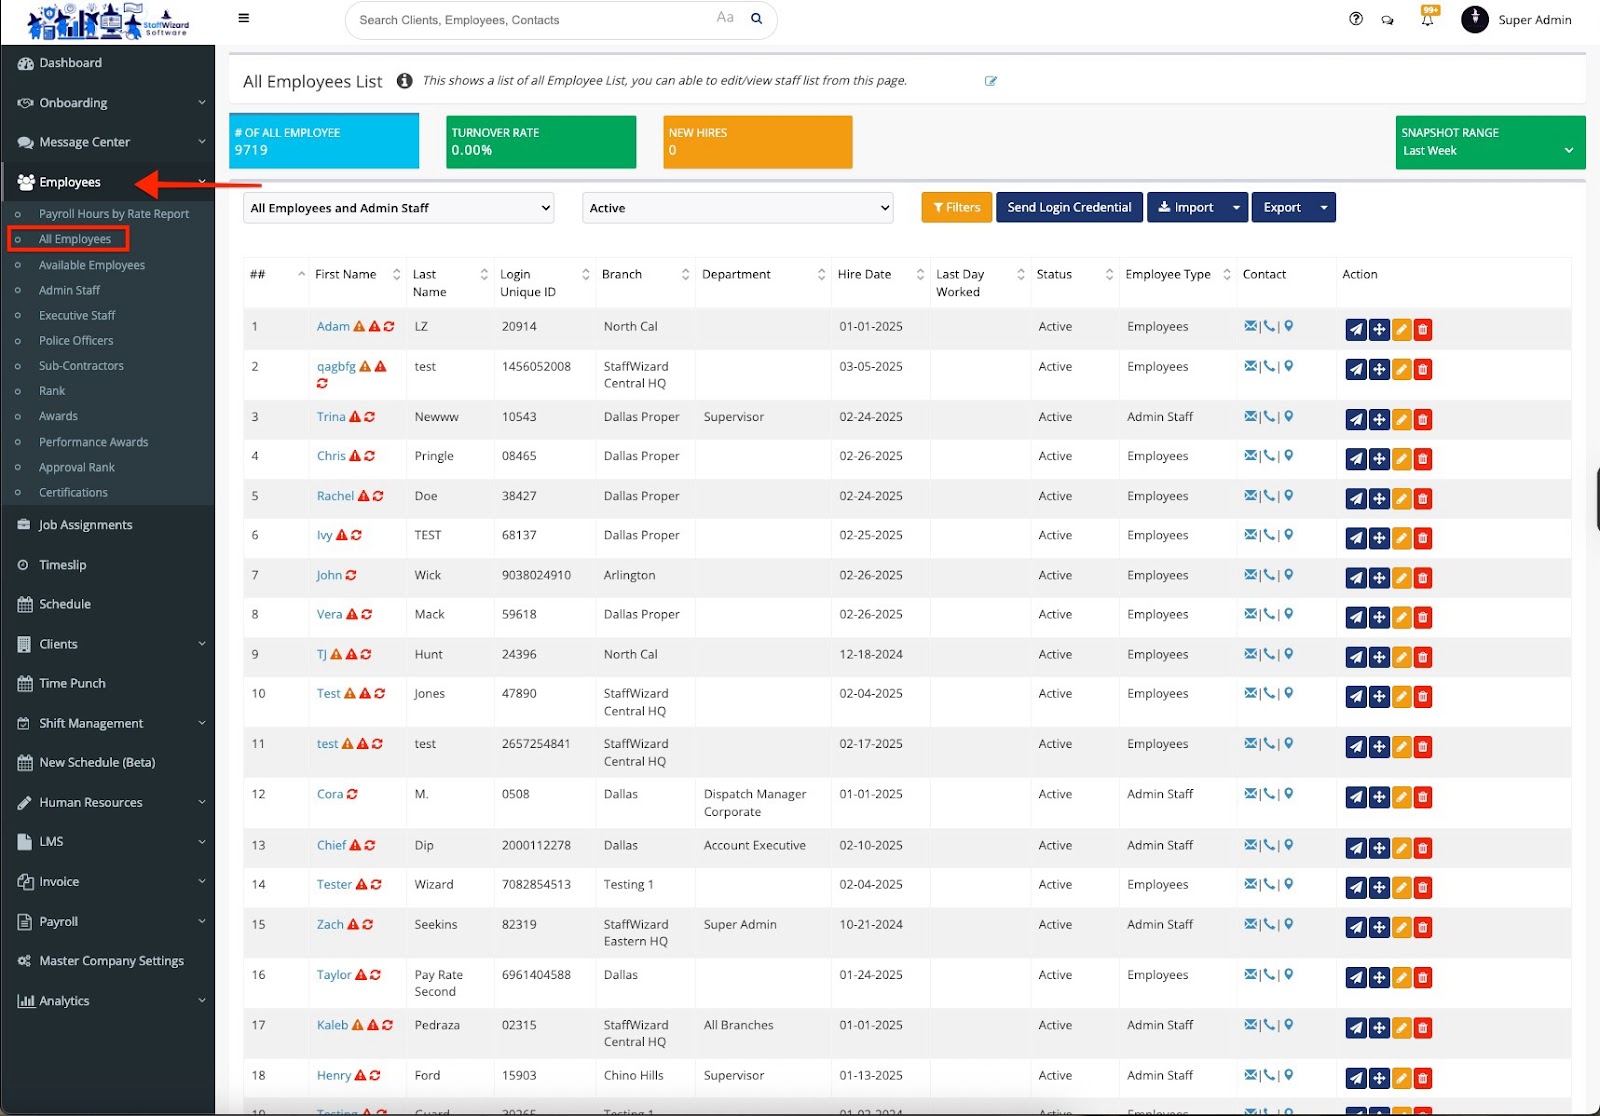
Task: Open Available Employees in the sidebar
Action: [x=92, y=265]
